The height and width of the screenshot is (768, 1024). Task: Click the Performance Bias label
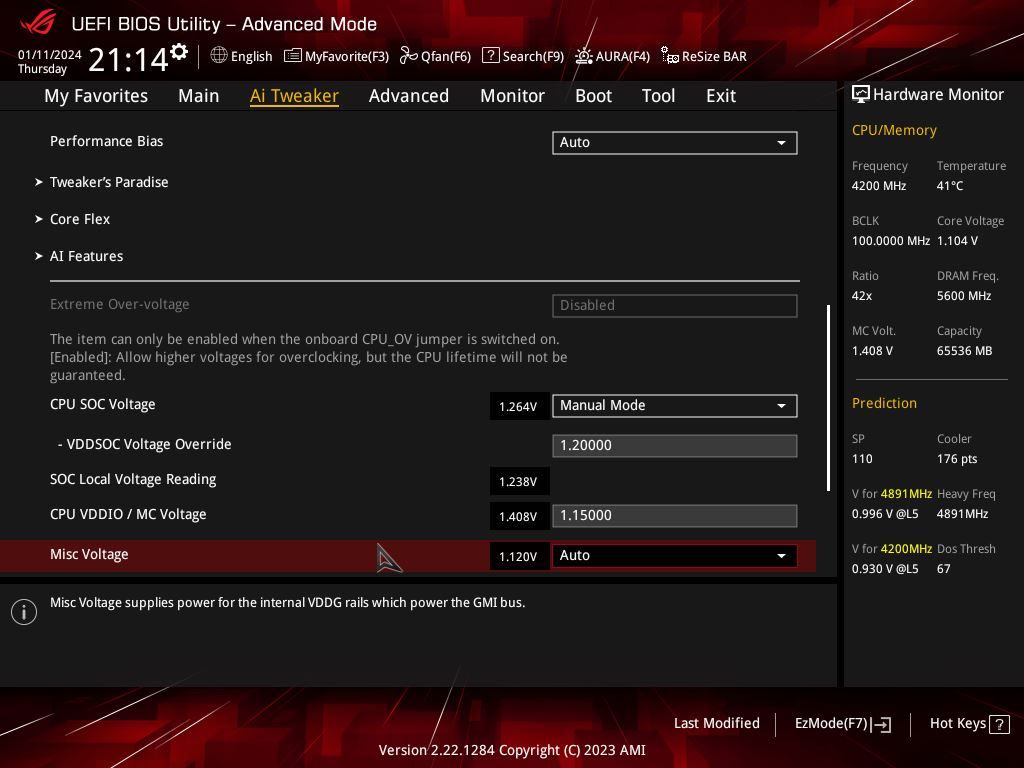106,141
